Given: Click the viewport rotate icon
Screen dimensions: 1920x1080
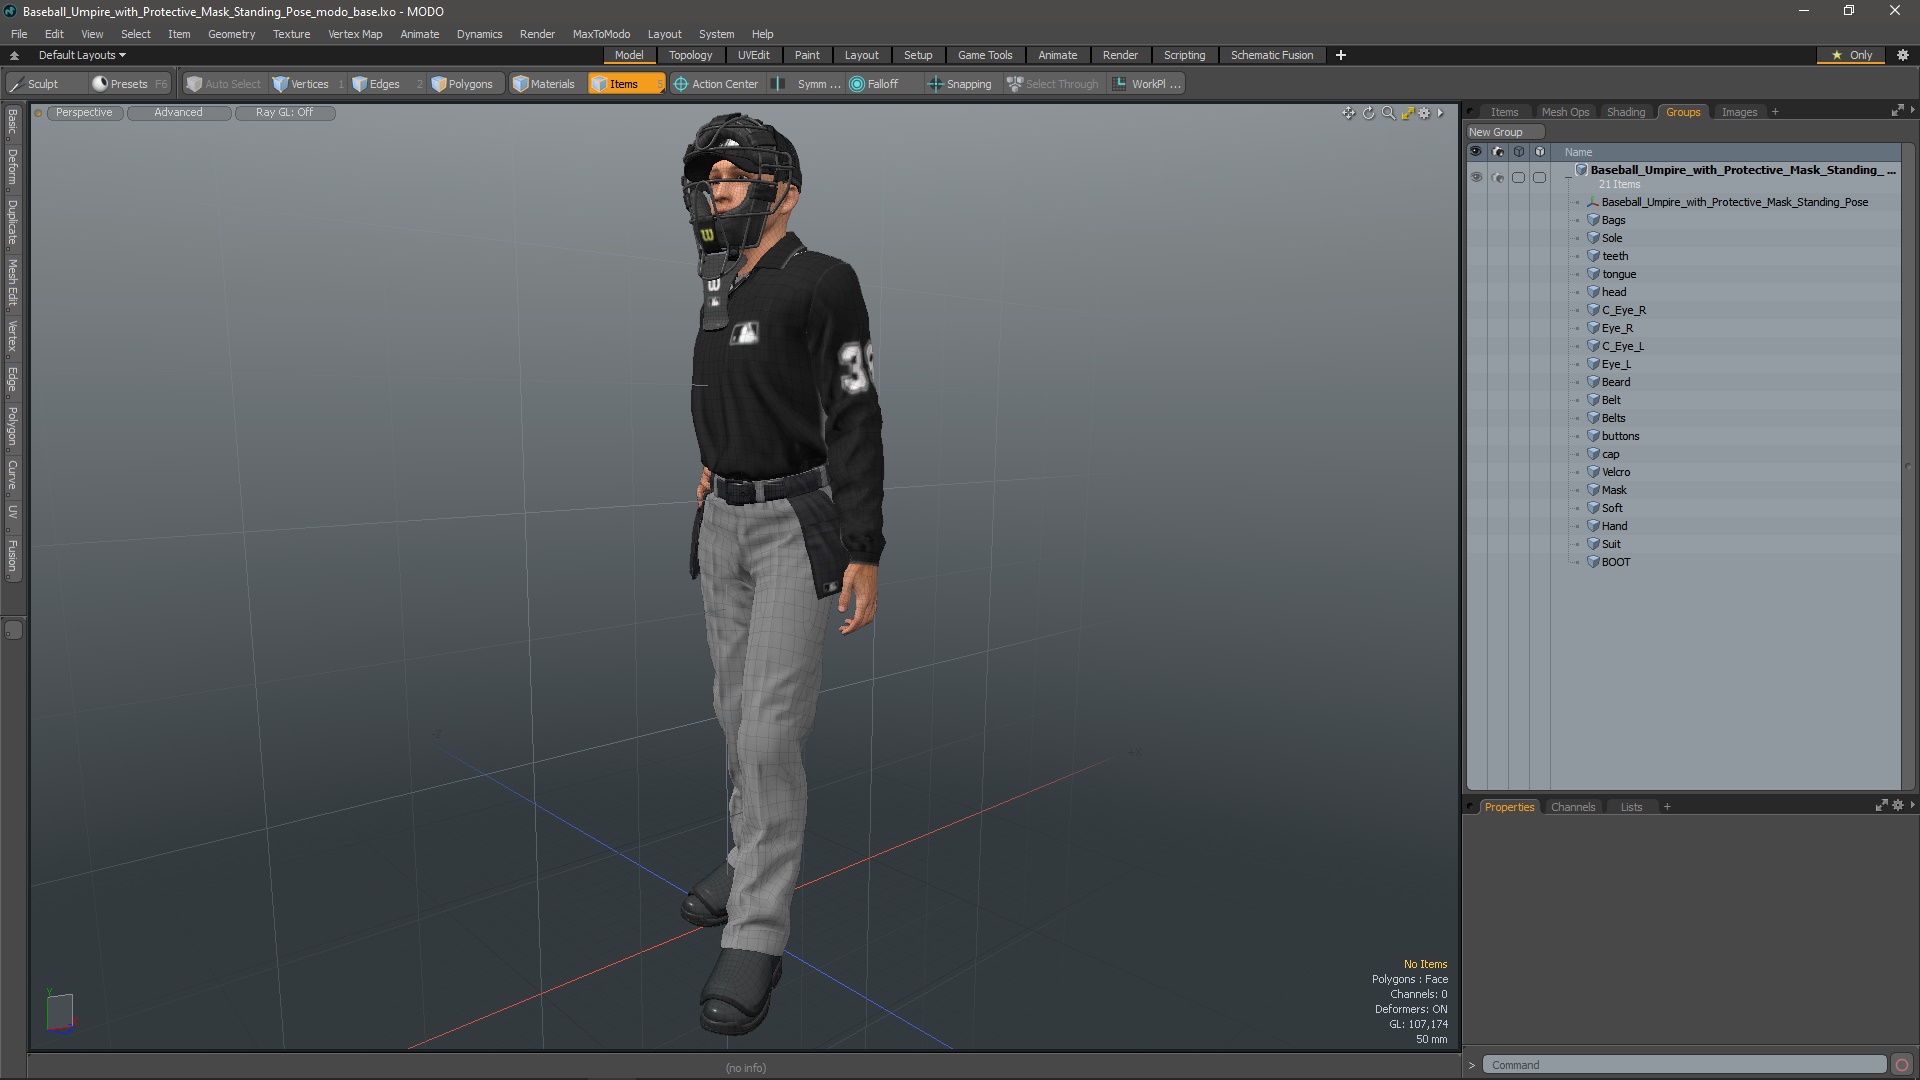Looking at the screenshot, I should click(x=1368, y=113).
